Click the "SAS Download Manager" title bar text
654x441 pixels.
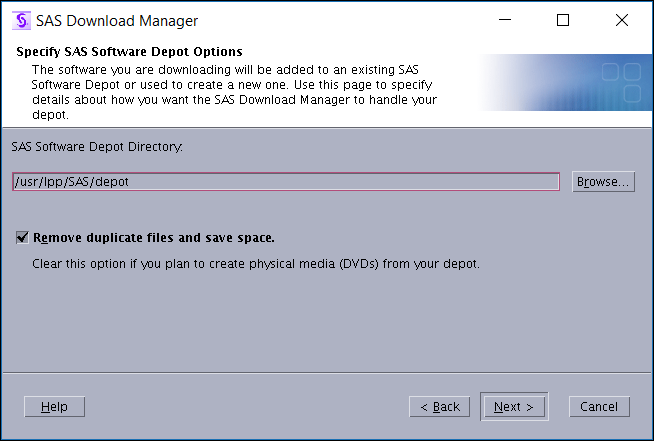117,21
